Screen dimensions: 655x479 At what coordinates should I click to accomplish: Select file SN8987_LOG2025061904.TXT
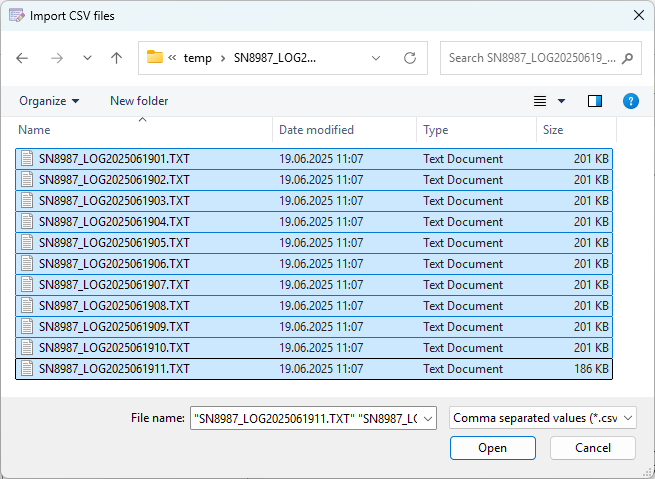pyautogui.click(x=314, y=222)
